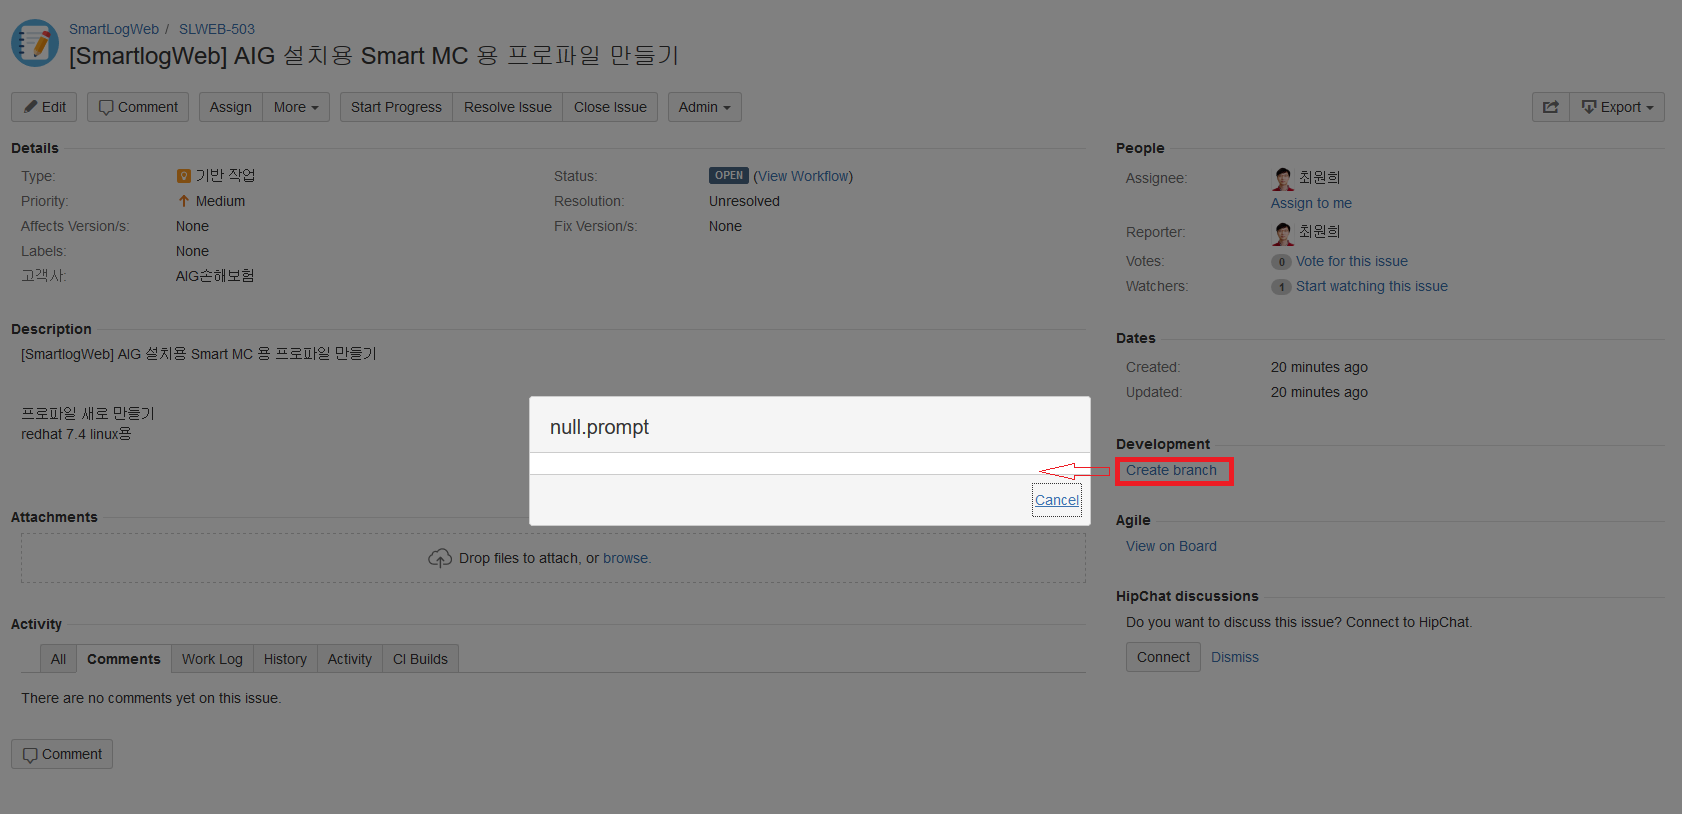Click the browse link for attachments
The image size is (1682, 814).
626,558
